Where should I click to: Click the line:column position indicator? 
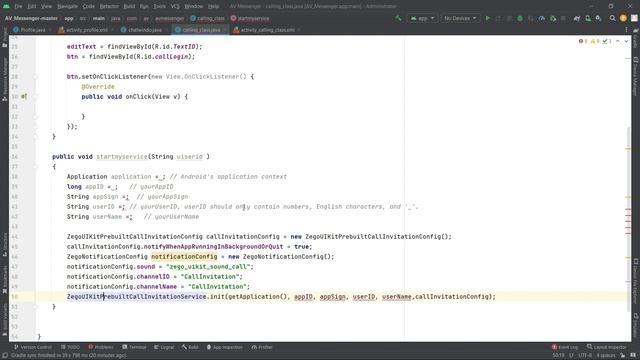point(559,356)
